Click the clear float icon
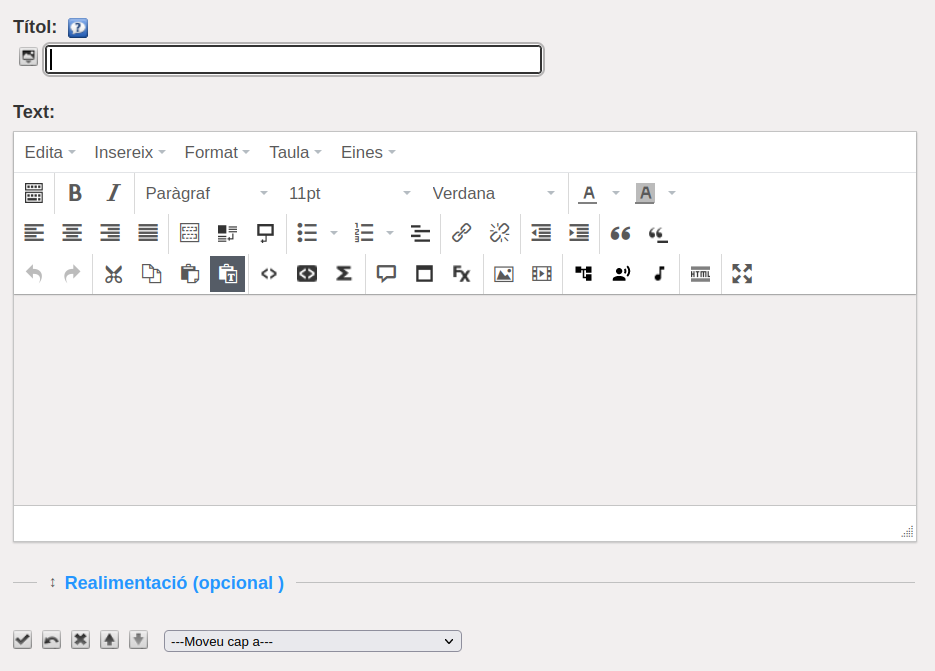The image size is (935, 671). (x=227, y=233)
